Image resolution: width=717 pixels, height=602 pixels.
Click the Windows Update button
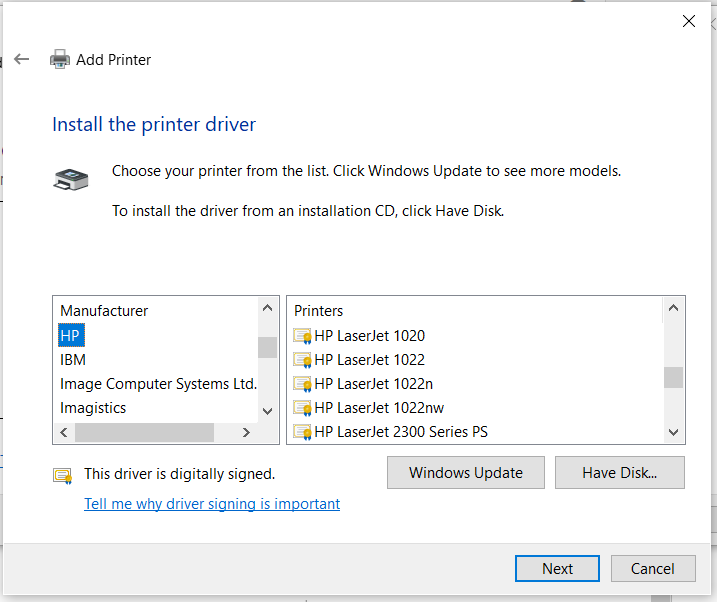(x=466, y=473)
